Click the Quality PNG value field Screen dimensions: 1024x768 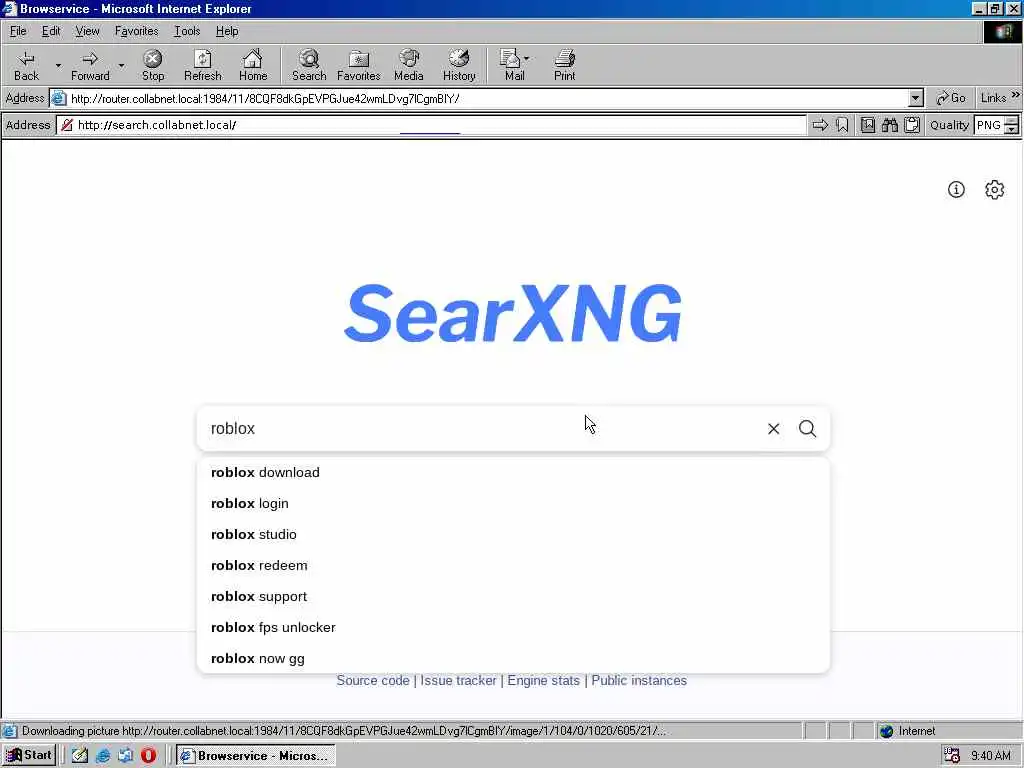(989, 125)
